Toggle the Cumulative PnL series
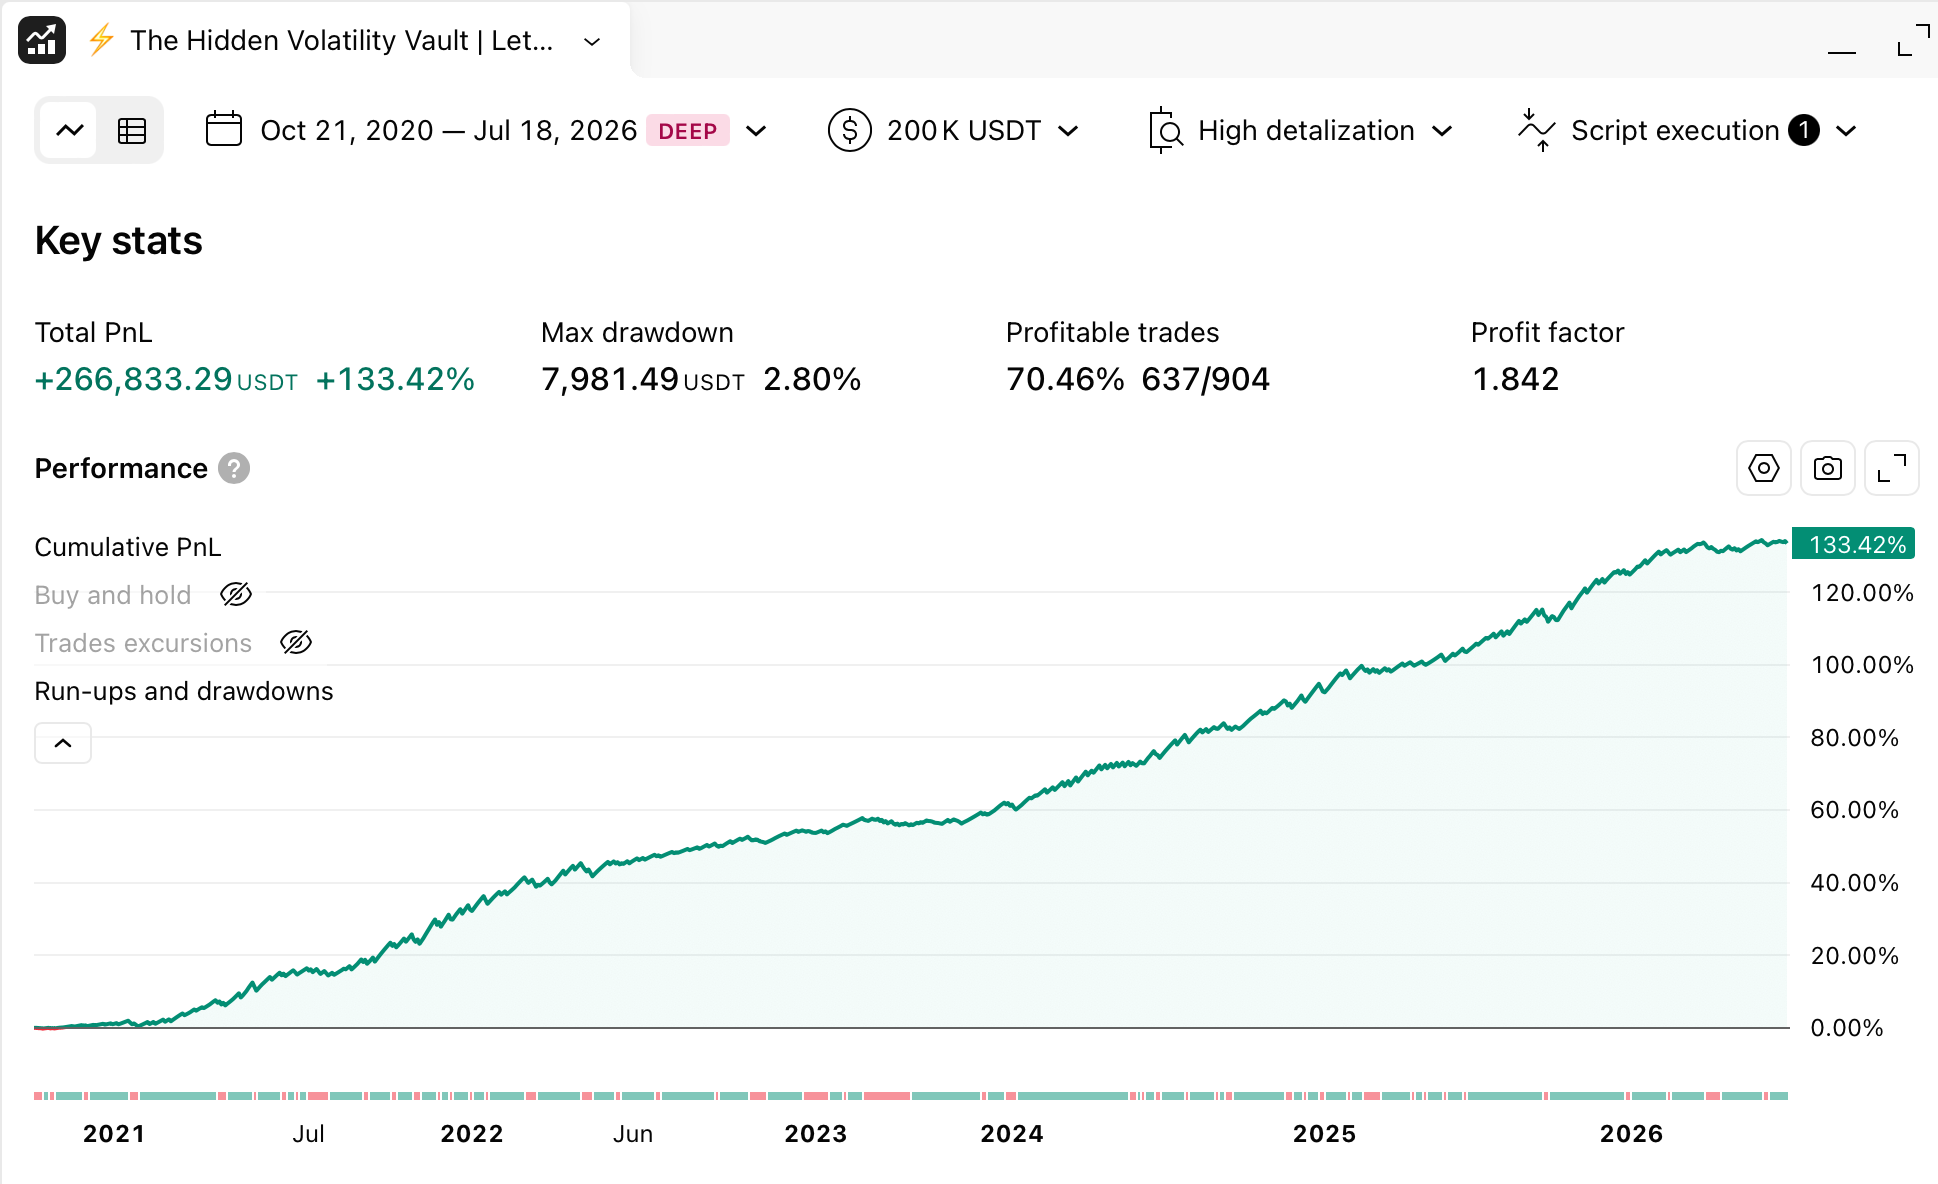 [128, 547]
